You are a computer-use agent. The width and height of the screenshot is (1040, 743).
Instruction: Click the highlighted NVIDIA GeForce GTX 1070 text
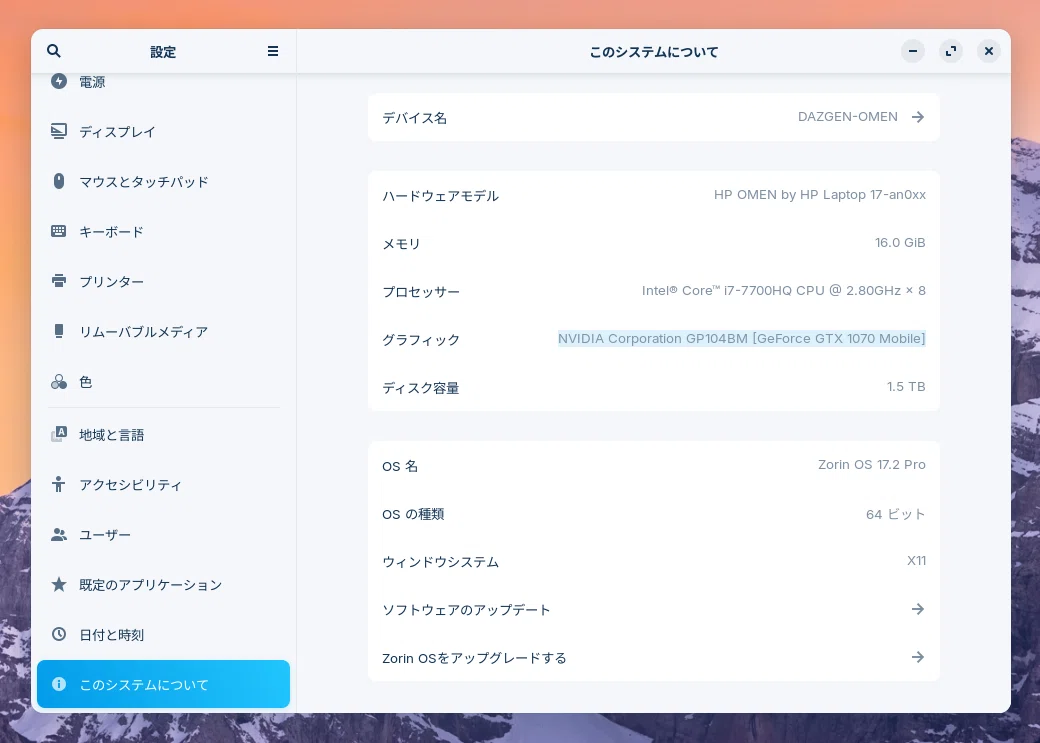click(742, 338)
